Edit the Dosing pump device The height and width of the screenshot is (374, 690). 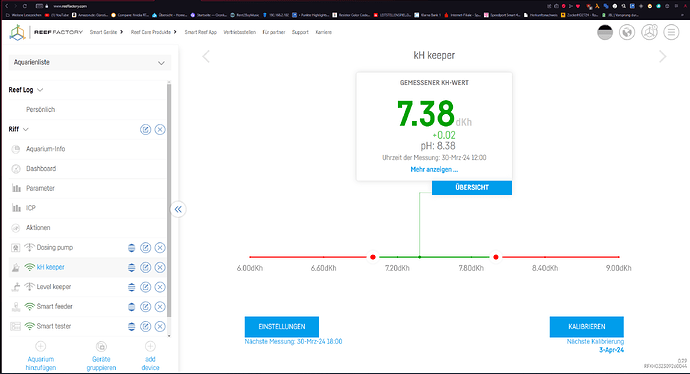tap(145, 248)
